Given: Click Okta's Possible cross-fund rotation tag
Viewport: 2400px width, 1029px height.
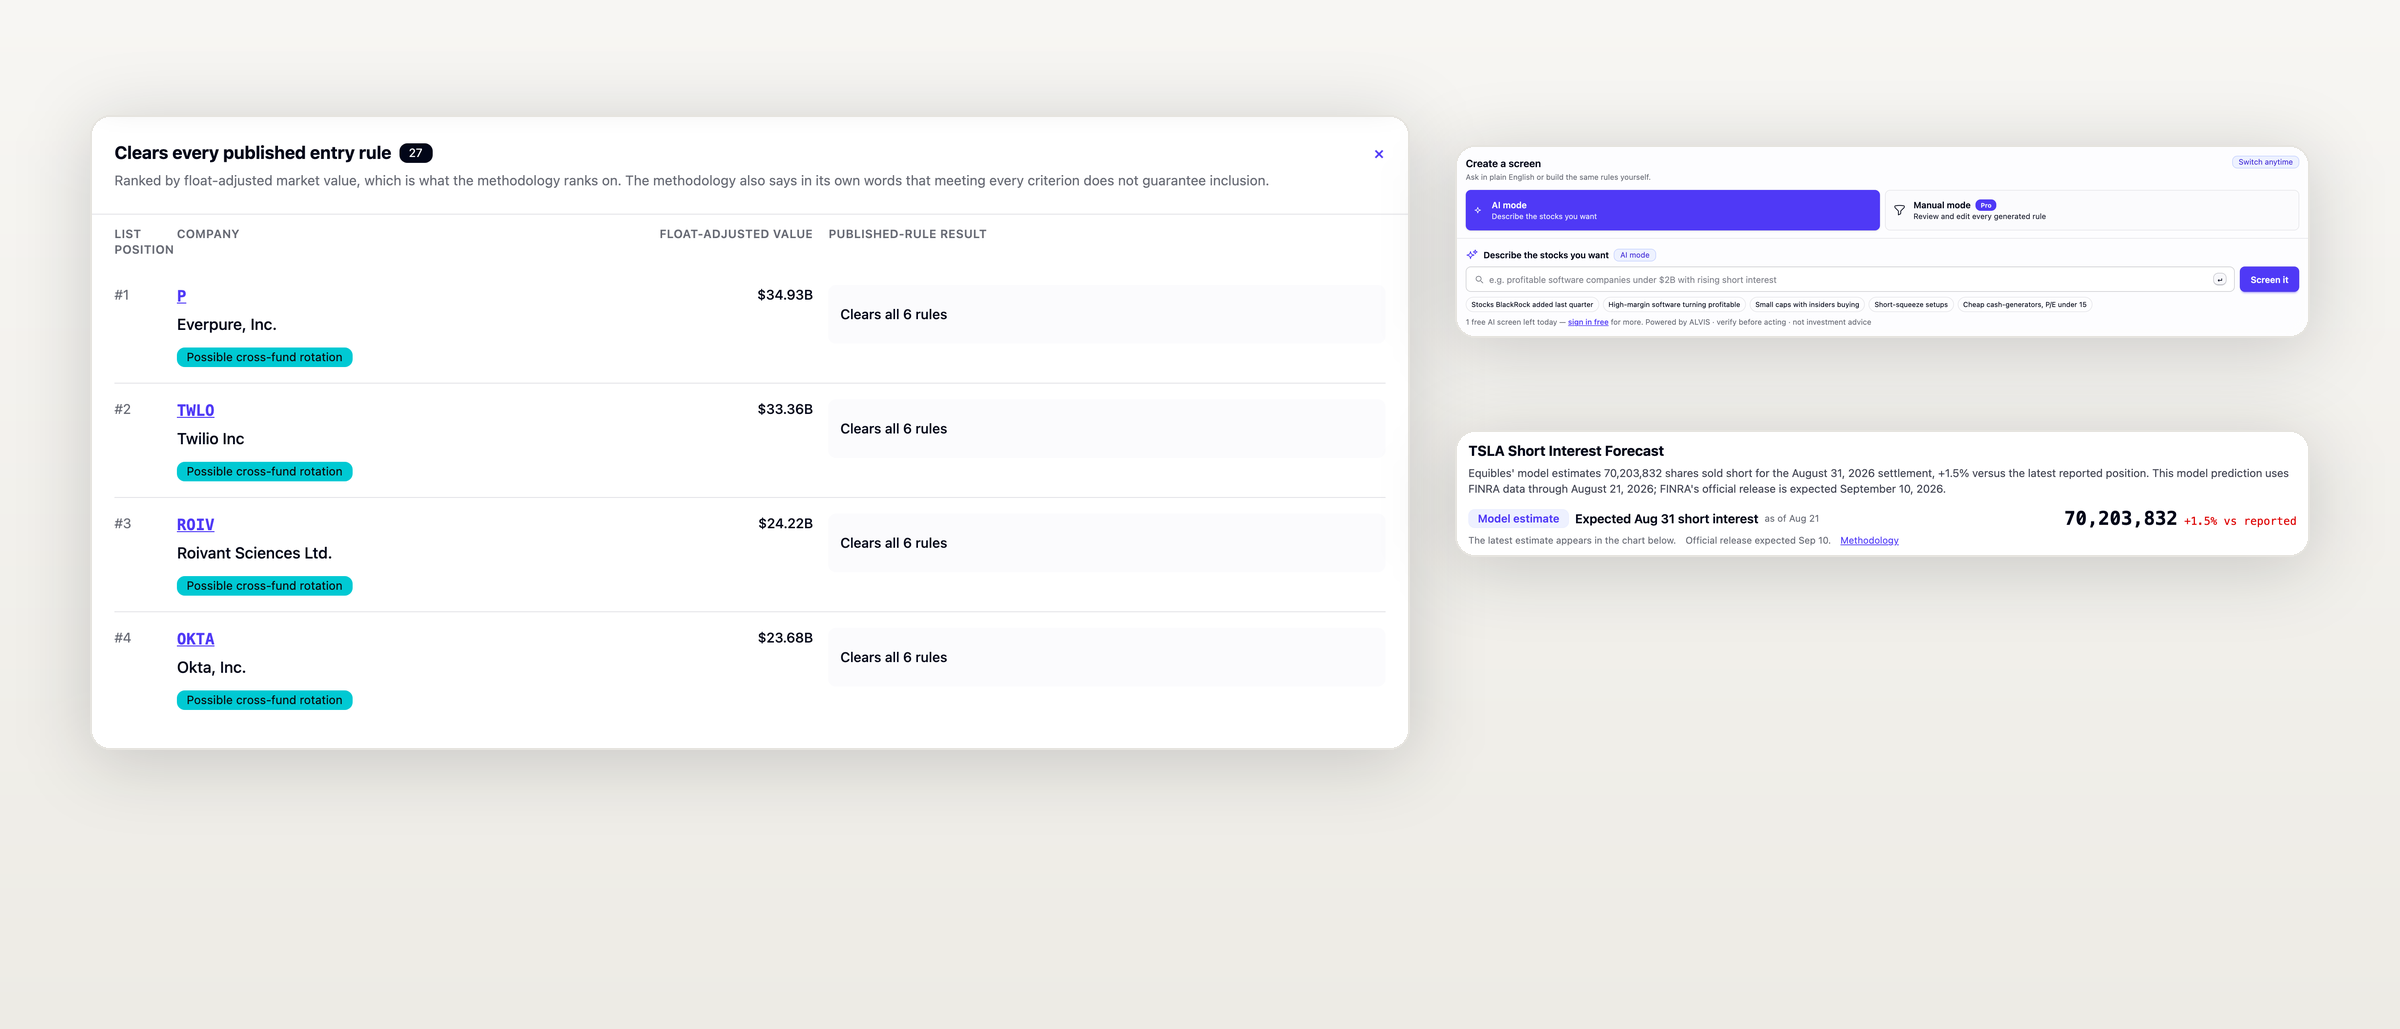Looking at the screenshot, I should click(x=264, y=700).
